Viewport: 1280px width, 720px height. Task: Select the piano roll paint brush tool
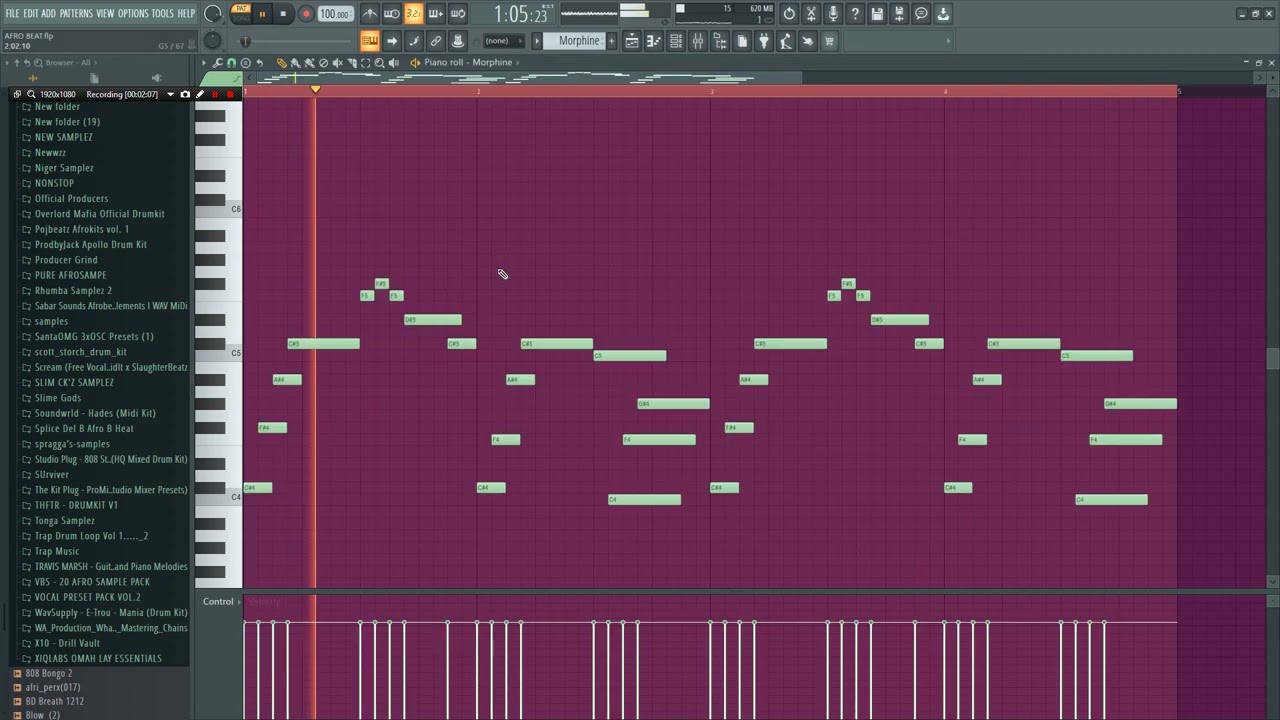tap(295, 63)
